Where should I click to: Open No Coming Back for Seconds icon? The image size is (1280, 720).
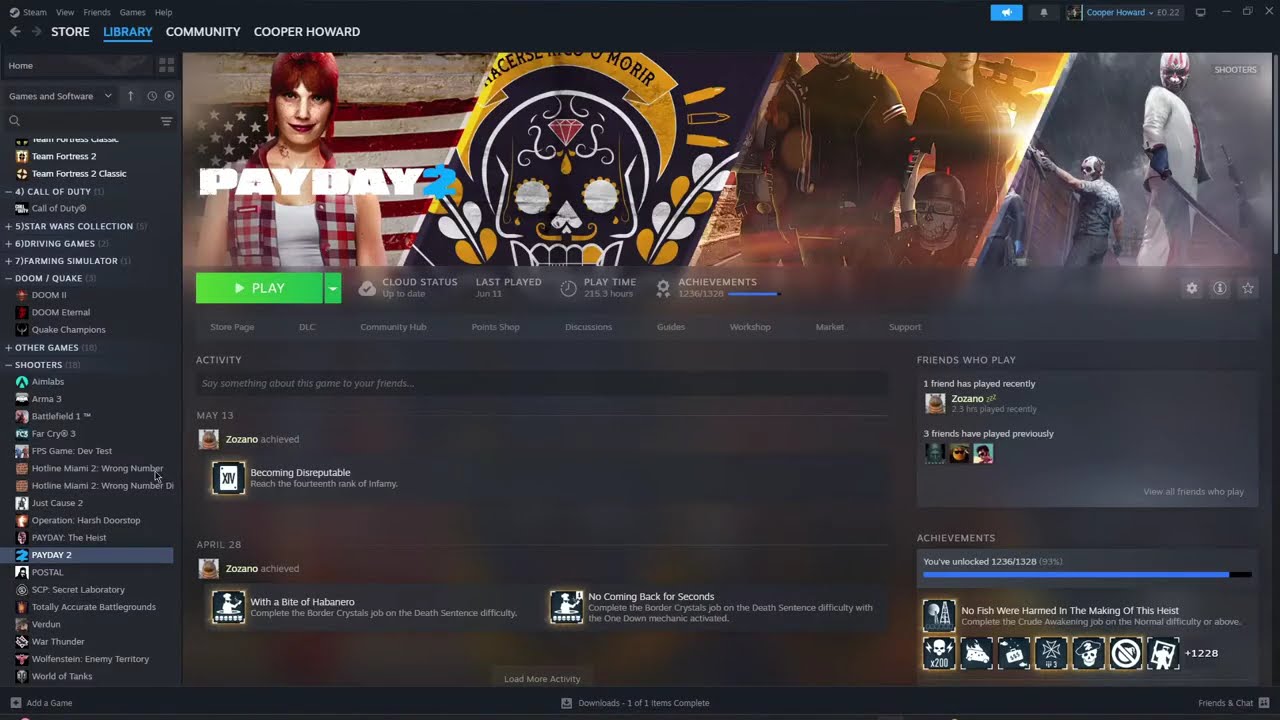pos(566,607)
